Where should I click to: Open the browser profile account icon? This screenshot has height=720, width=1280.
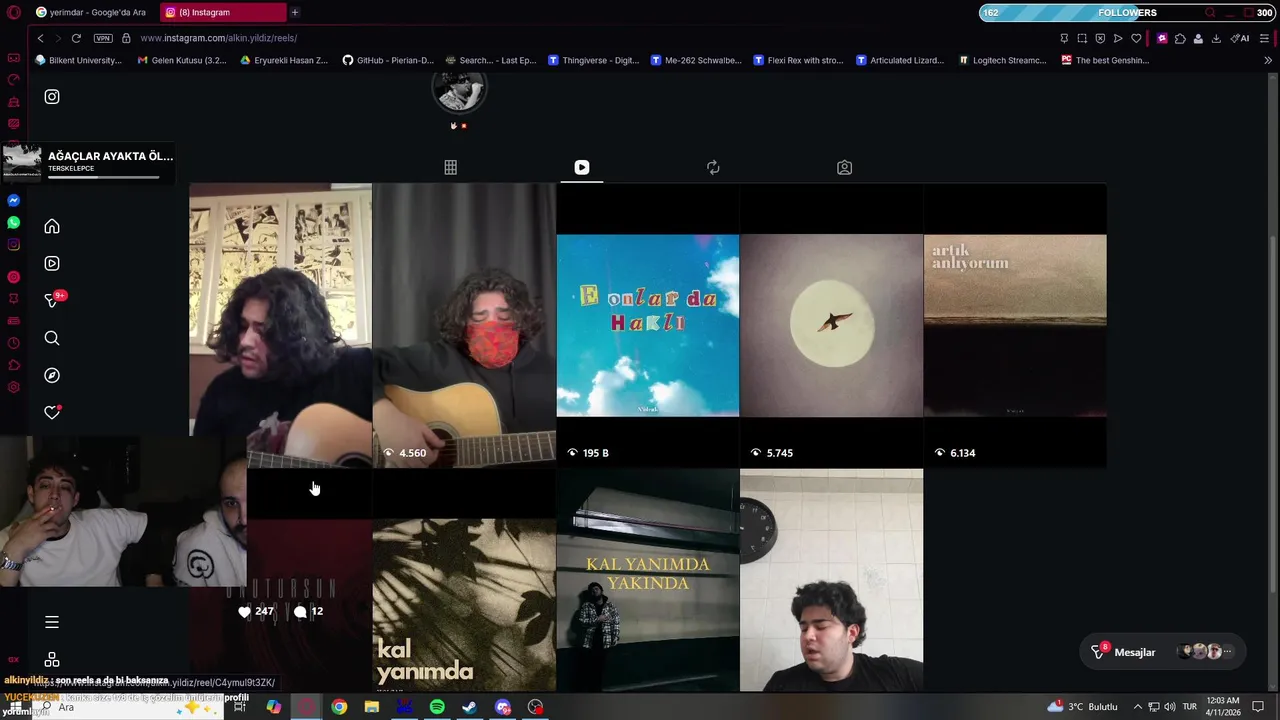pyautogui.click(x=1198, y=38)
